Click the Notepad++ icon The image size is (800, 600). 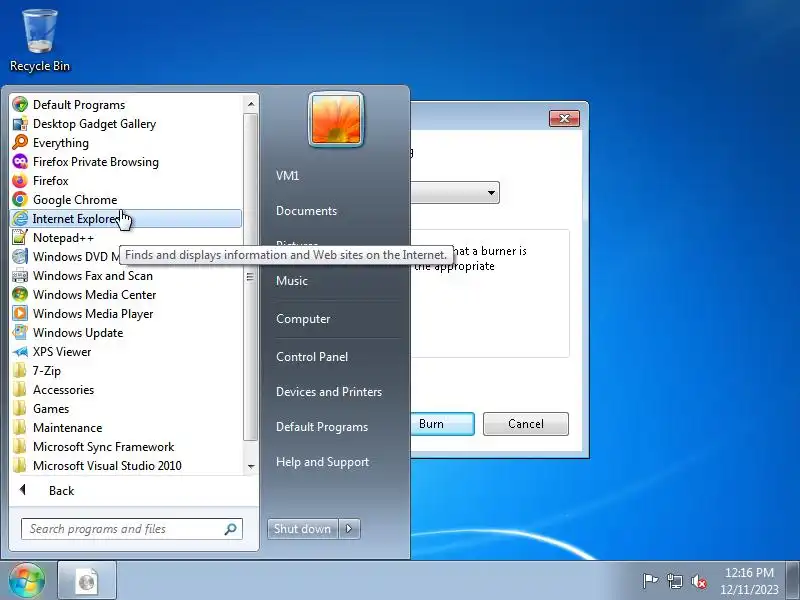20,238
